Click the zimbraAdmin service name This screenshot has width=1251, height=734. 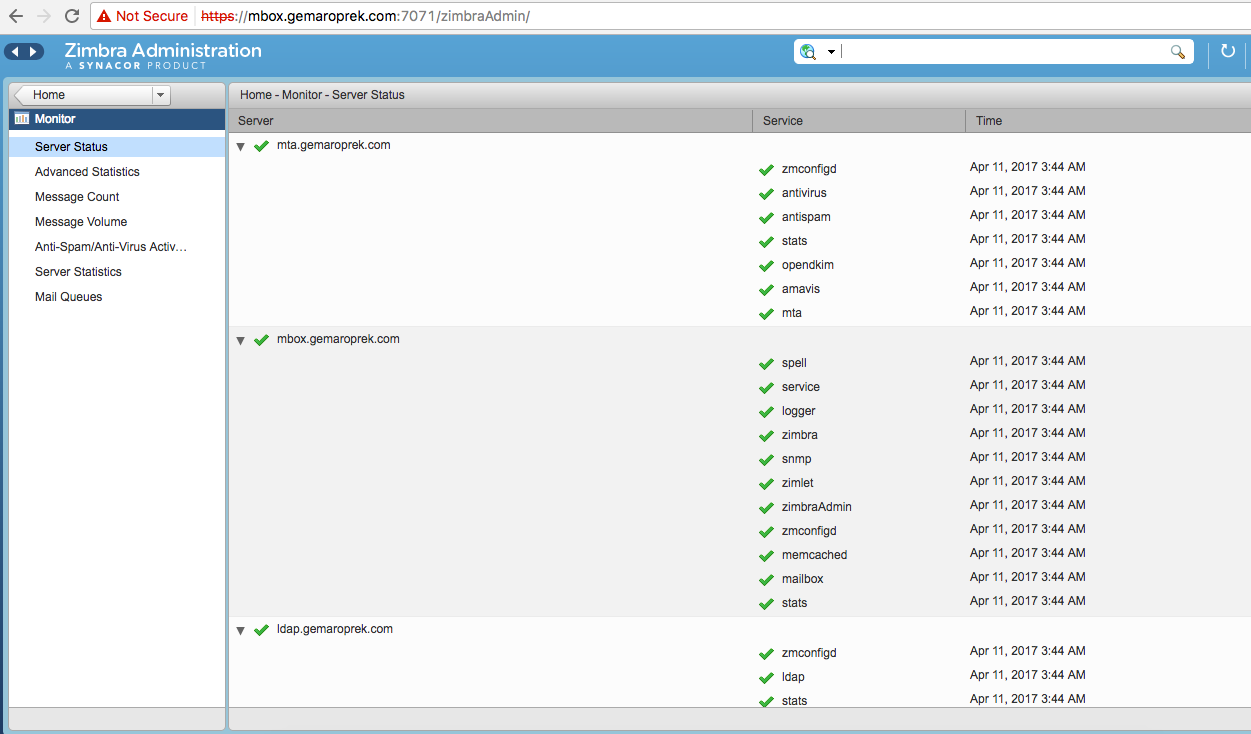[817, 507]
